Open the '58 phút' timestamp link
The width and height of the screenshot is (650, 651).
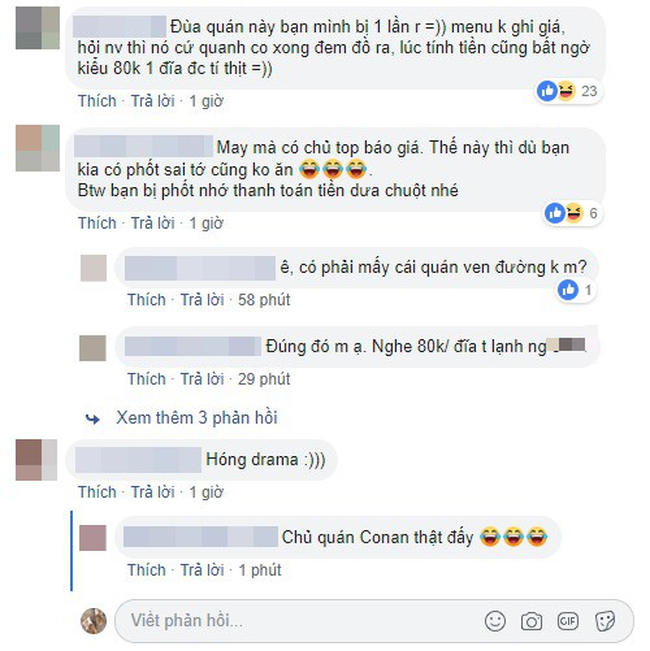264,300
